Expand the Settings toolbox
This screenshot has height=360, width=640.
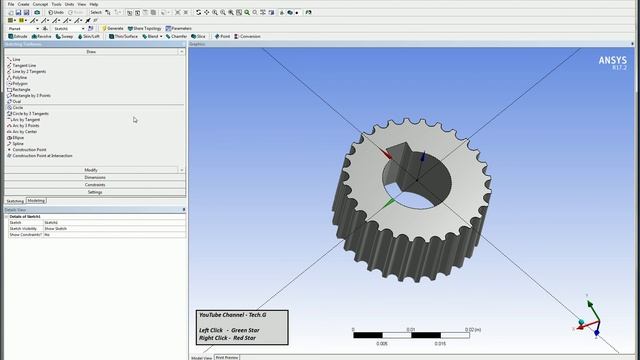(x=95, y=192)
